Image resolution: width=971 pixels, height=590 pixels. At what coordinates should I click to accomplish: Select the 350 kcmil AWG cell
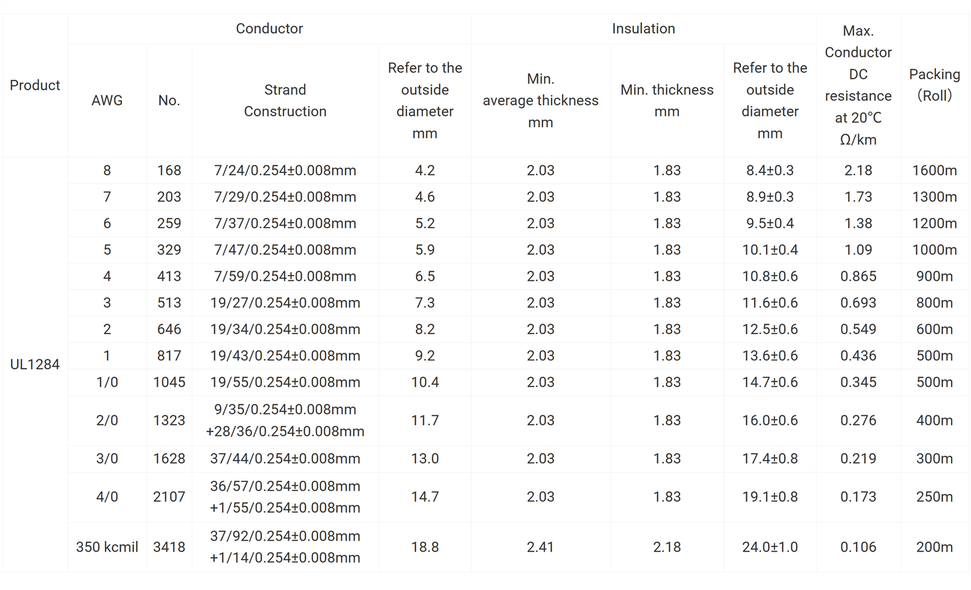click(x=107, y=547)
